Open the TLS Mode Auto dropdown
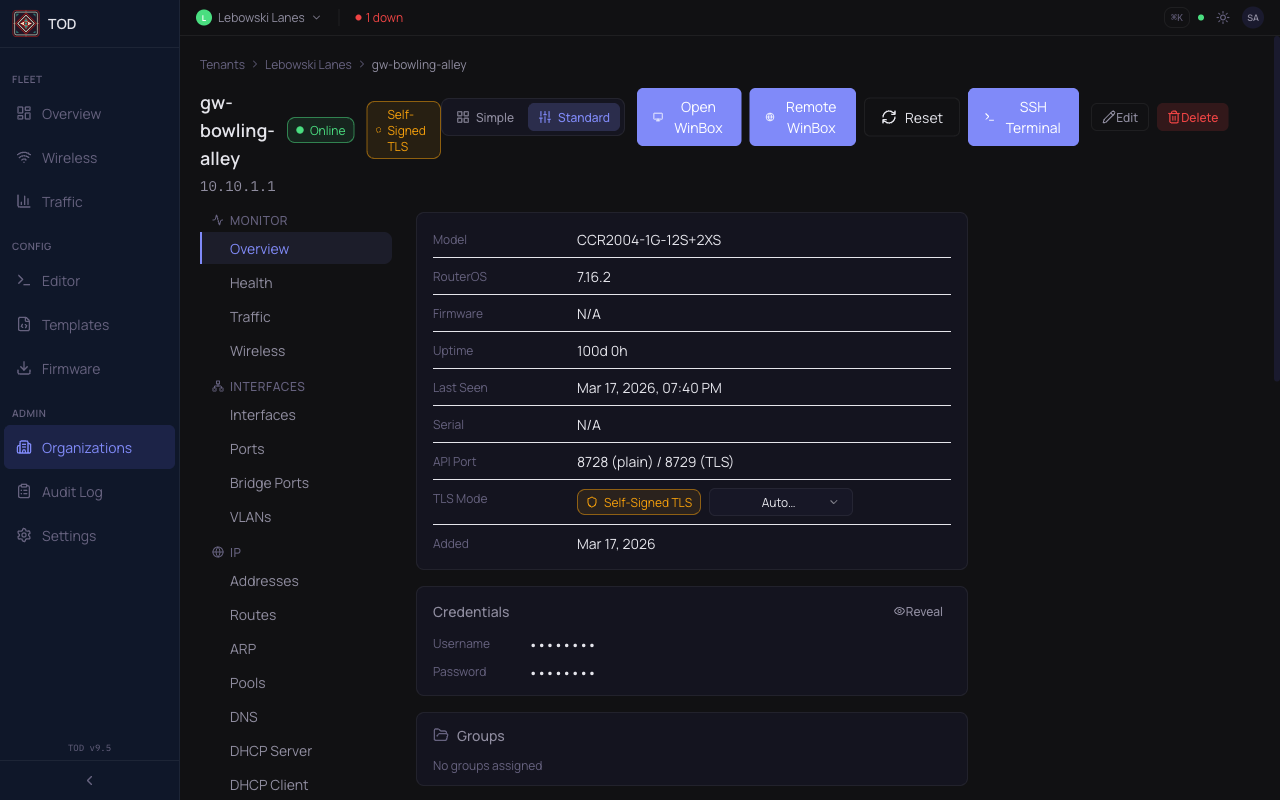Viewport: 1280px width, 800px height. coord(780,502)
